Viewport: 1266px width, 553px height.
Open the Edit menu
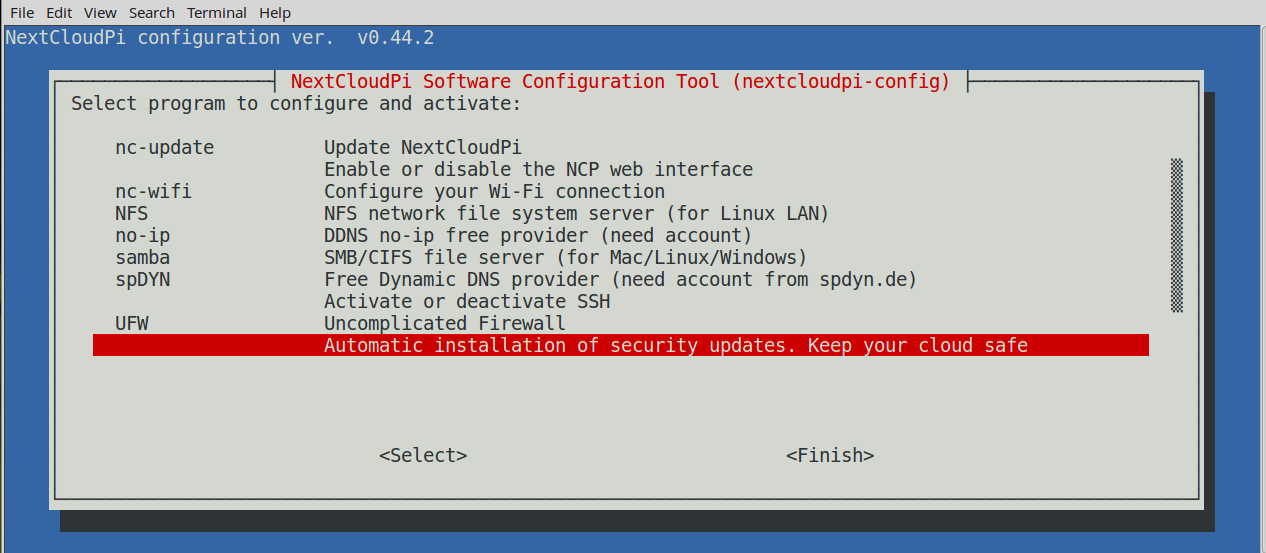click(x=59, y=13)
